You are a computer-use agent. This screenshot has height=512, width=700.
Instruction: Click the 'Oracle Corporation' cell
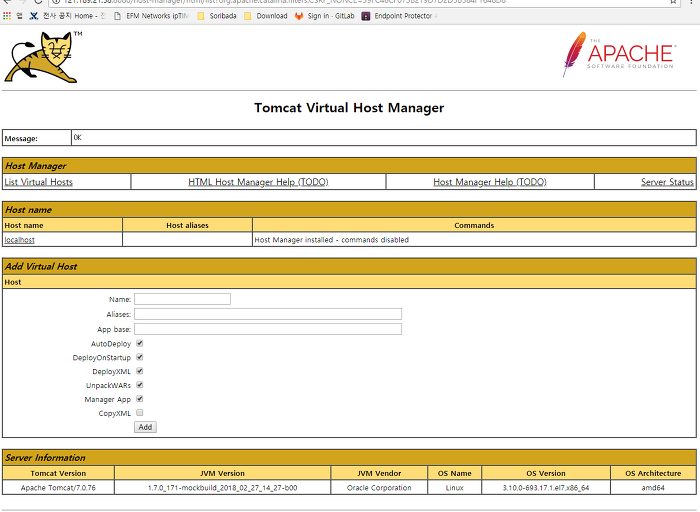pyautogui.click(x=379, y=487)
